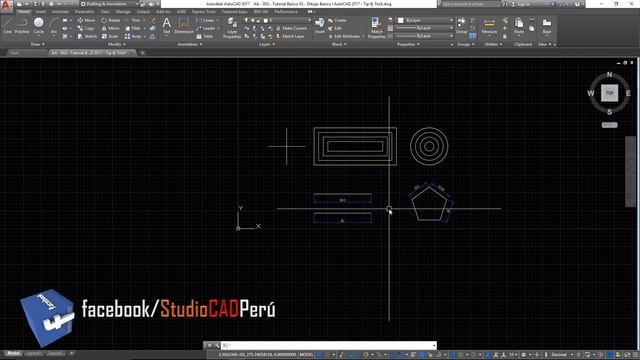This screenshot has width=640, height=360.
Task: Select the Fillet tool
Action: [133, 28]
